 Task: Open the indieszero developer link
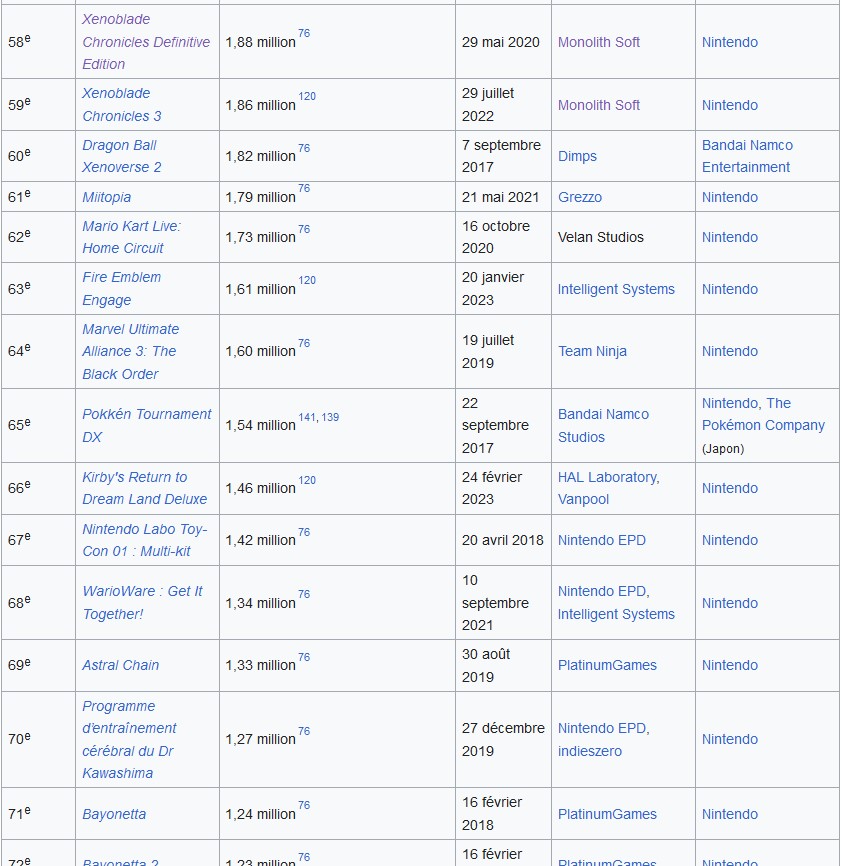[x=589, y=751]
